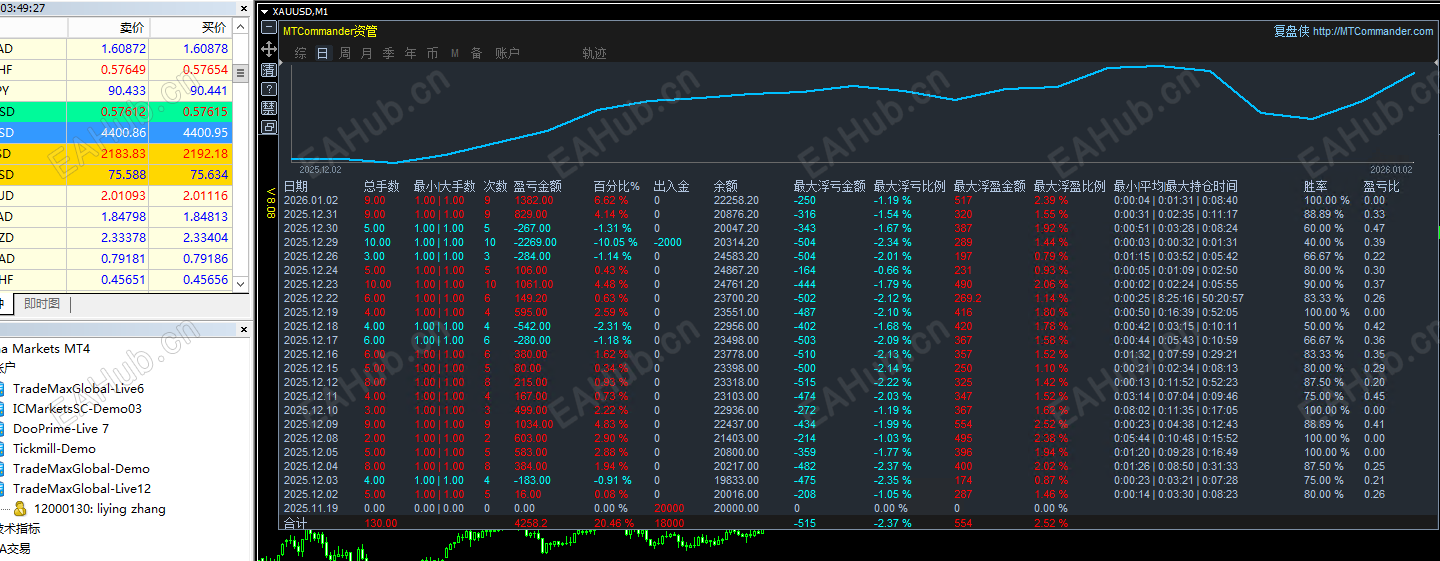The image size is (1440, 561).
Task: Open the XAUUSD,M1 chart window dropdown arrow
Action: pyautogui.click(x=265, y=11)
